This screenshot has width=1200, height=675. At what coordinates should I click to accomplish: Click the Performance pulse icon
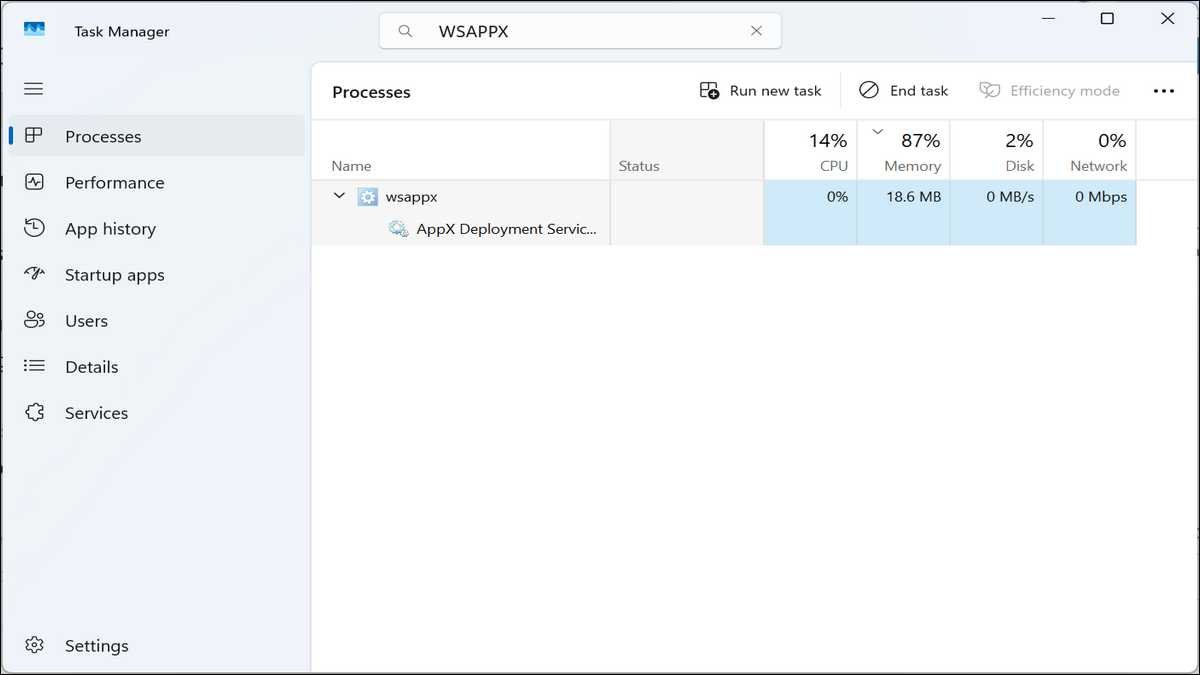tap(34, 182)
